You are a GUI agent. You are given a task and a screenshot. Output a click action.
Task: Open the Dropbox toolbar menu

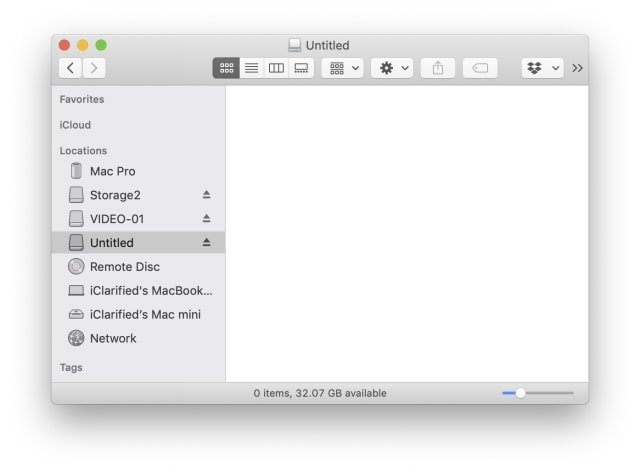542,68
